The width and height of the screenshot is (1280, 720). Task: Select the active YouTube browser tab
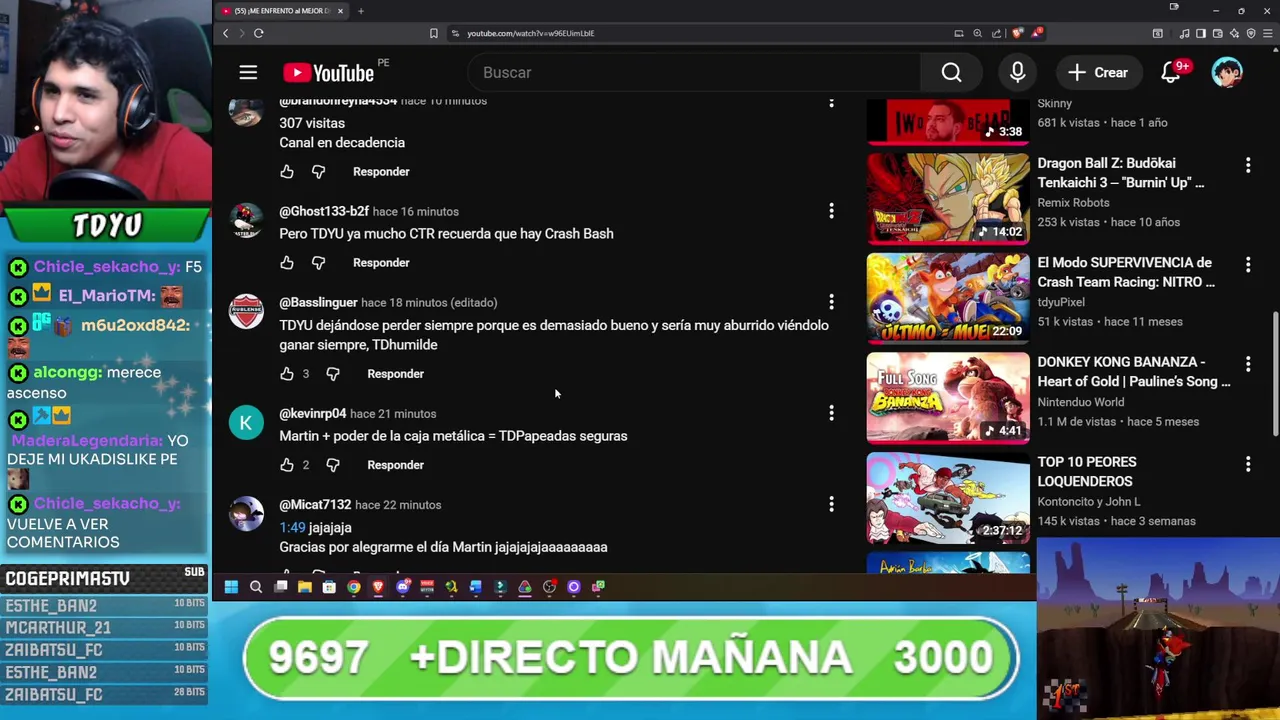282,11
